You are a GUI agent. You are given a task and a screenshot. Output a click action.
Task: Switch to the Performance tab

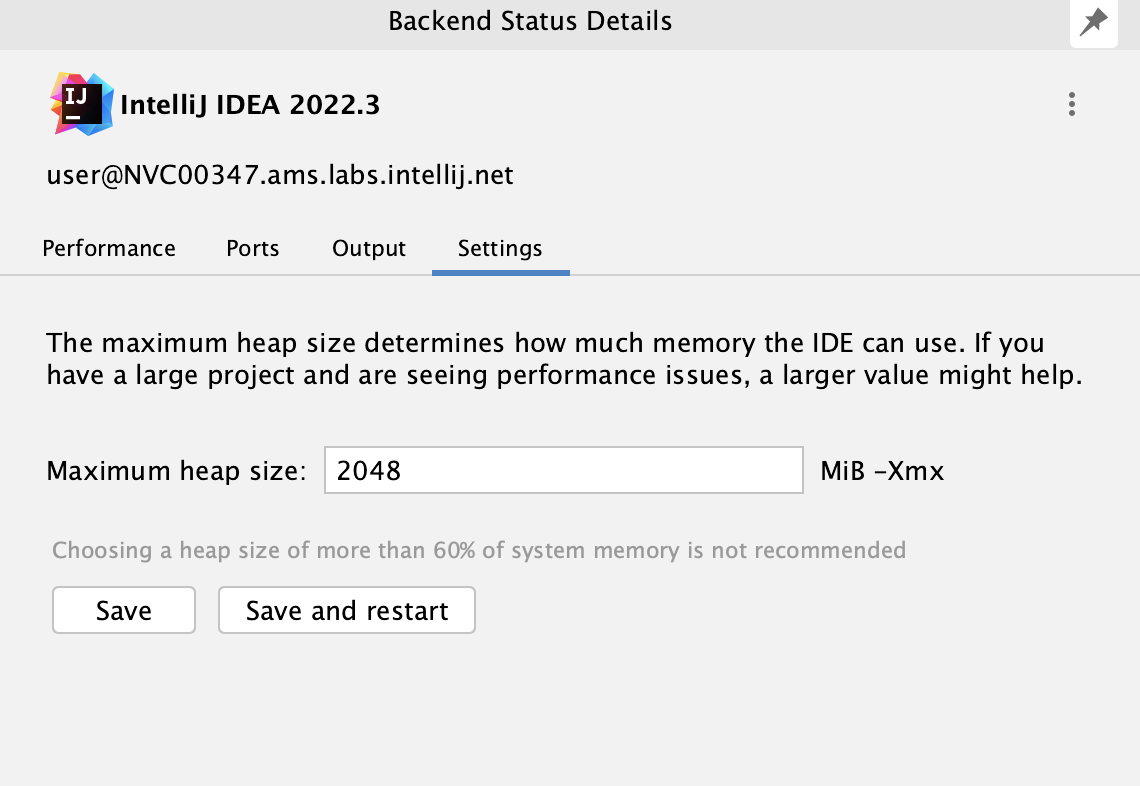point(108,248)
